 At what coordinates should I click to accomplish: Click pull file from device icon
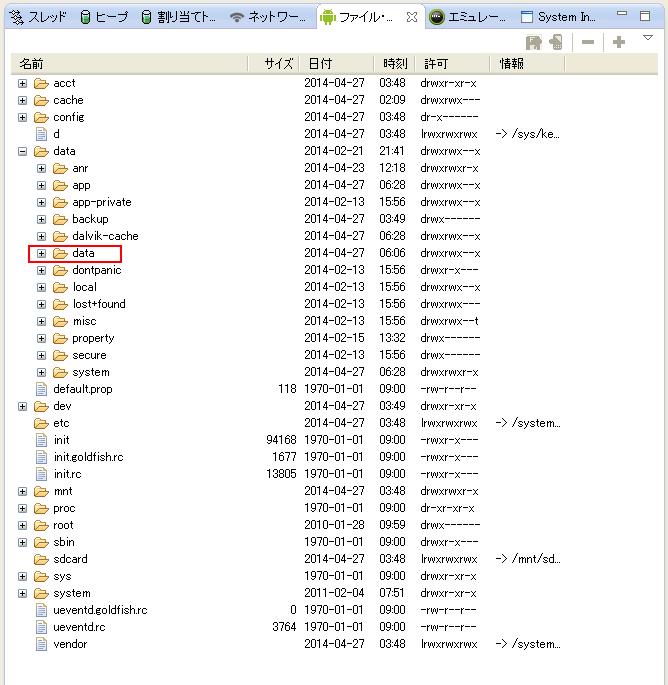click(x=533, y=42)
